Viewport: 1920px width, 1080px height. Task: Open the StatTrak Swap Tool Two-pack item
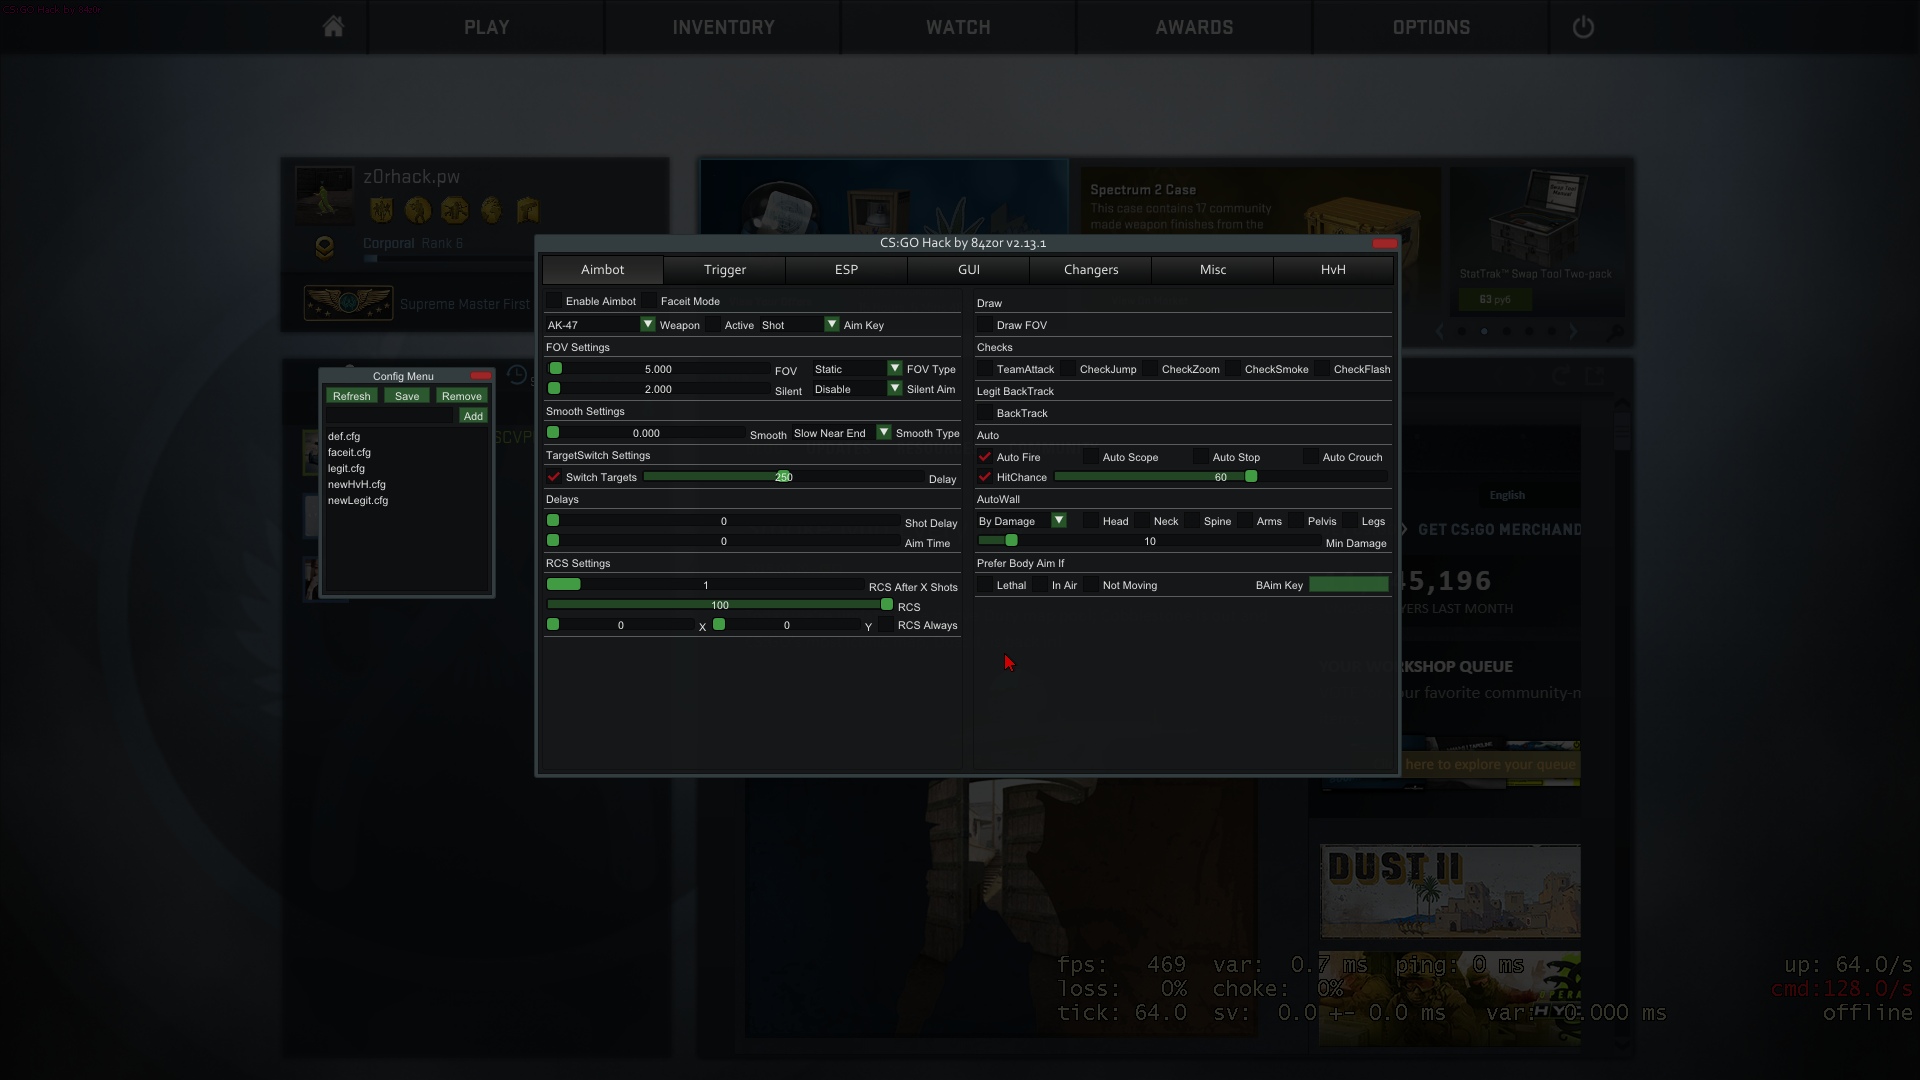point(1535,240)
